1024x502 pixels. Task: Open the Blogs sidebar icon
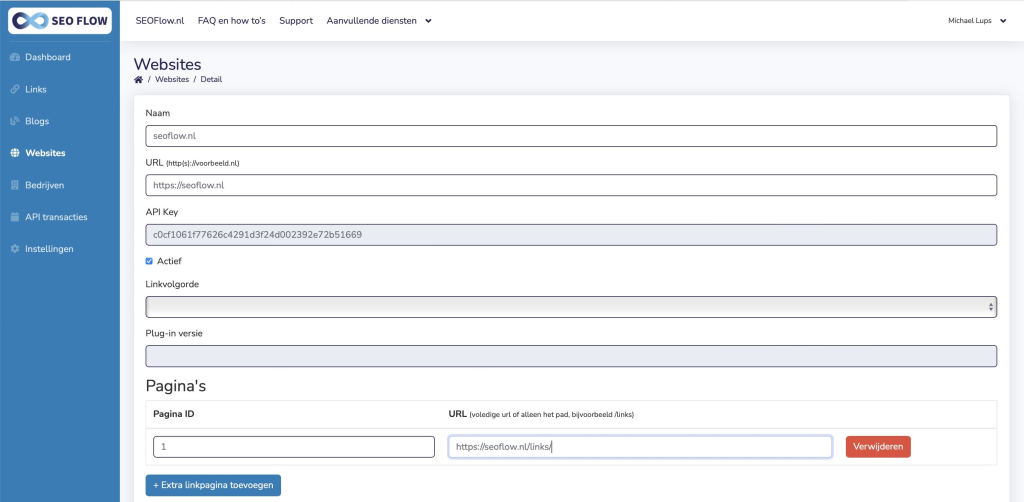(15, 121)
